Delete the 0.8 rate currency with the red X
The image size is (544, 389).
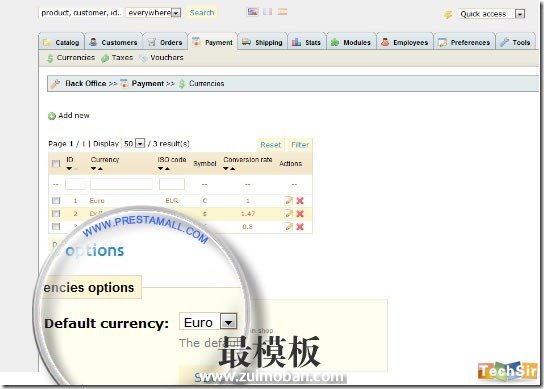coord(300,227)
